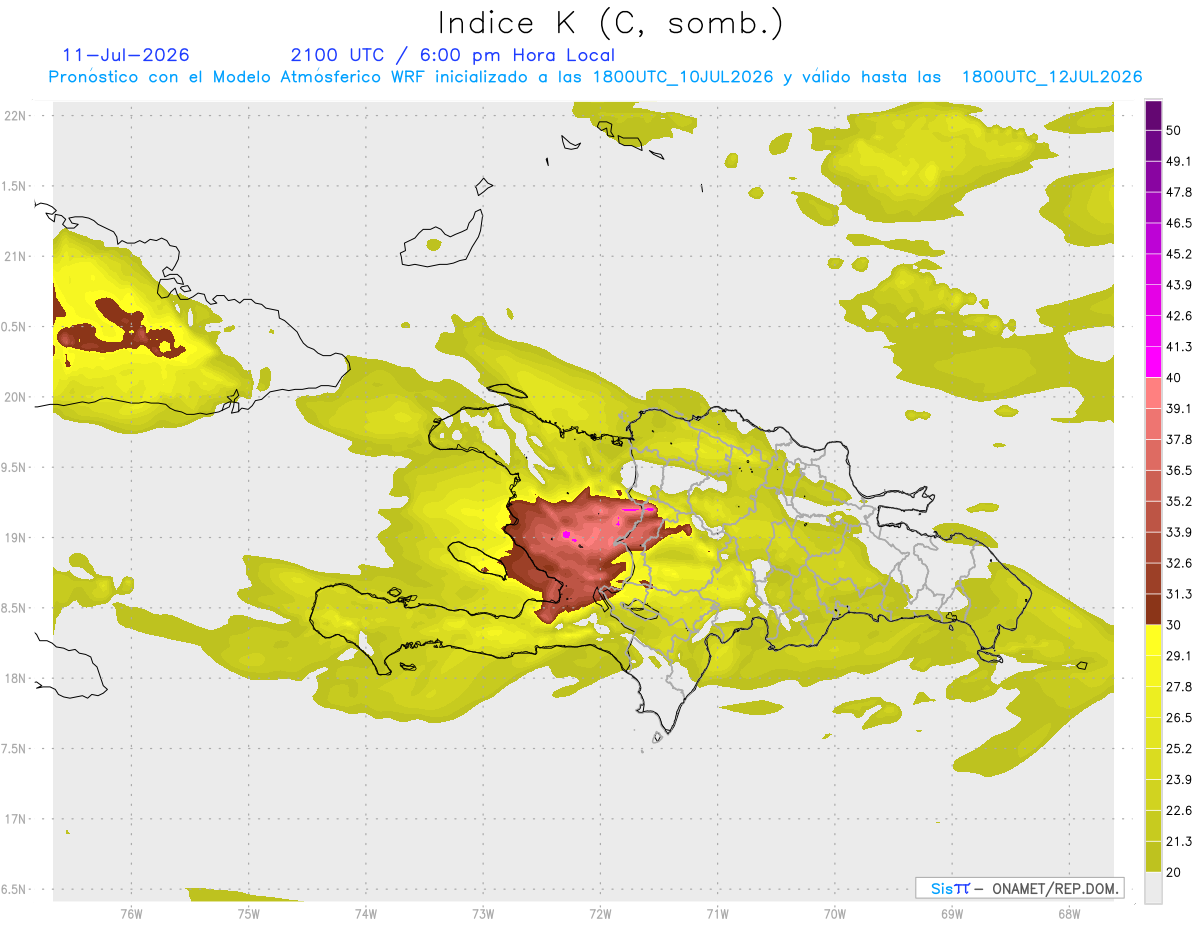Click the 17N latitude axis label

click(17, 820)
